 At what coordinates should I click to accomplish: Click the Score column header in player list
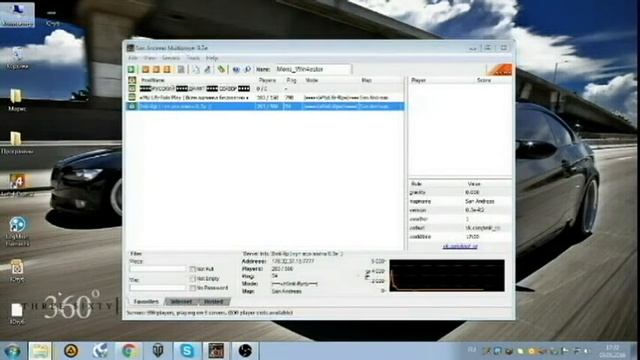(493, 80)
